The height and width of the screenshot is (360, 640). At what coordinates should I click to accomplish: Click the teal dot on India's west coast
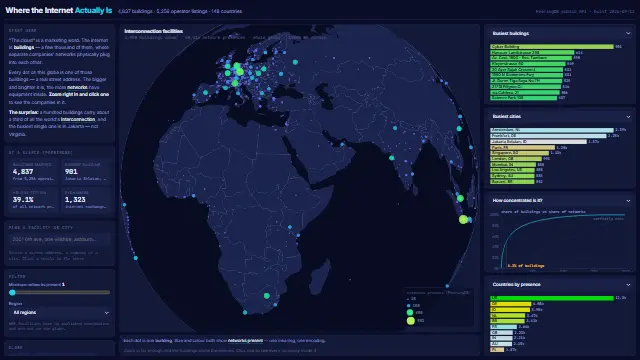392,158
